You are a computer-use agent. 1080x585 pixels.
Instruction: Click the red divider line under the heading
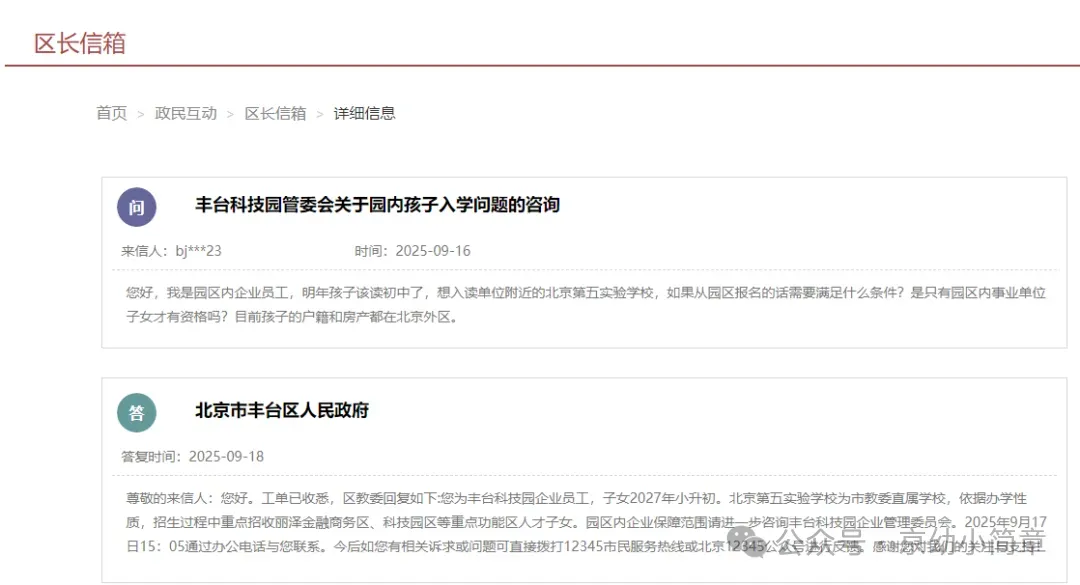[x=540, y=66]
